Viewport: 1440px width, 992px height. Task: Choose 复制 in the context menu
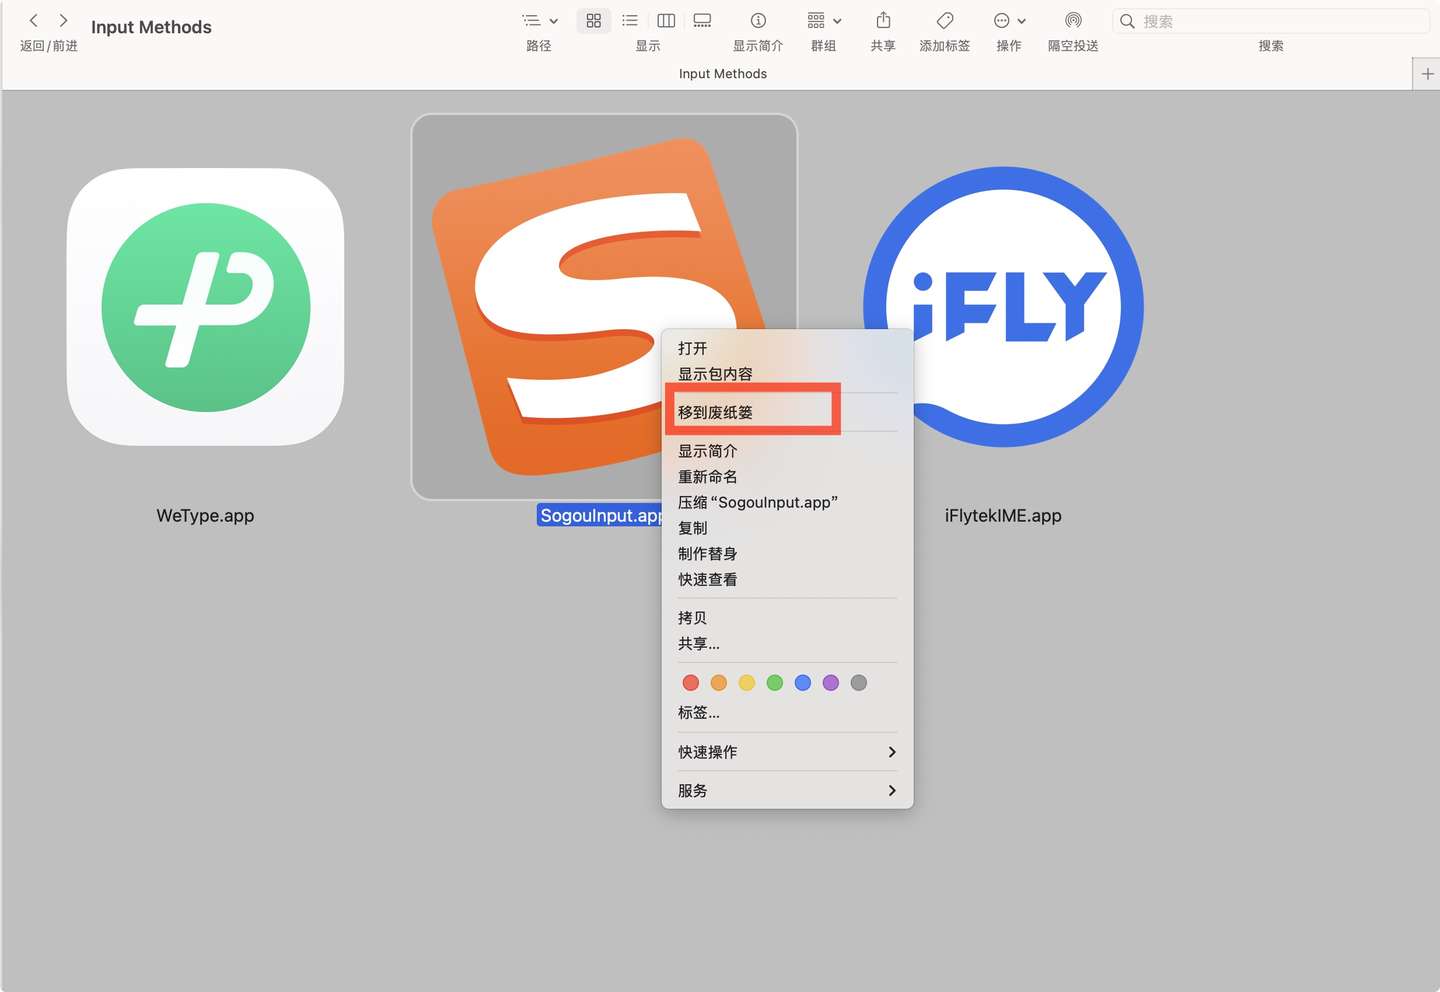[787, 528]
